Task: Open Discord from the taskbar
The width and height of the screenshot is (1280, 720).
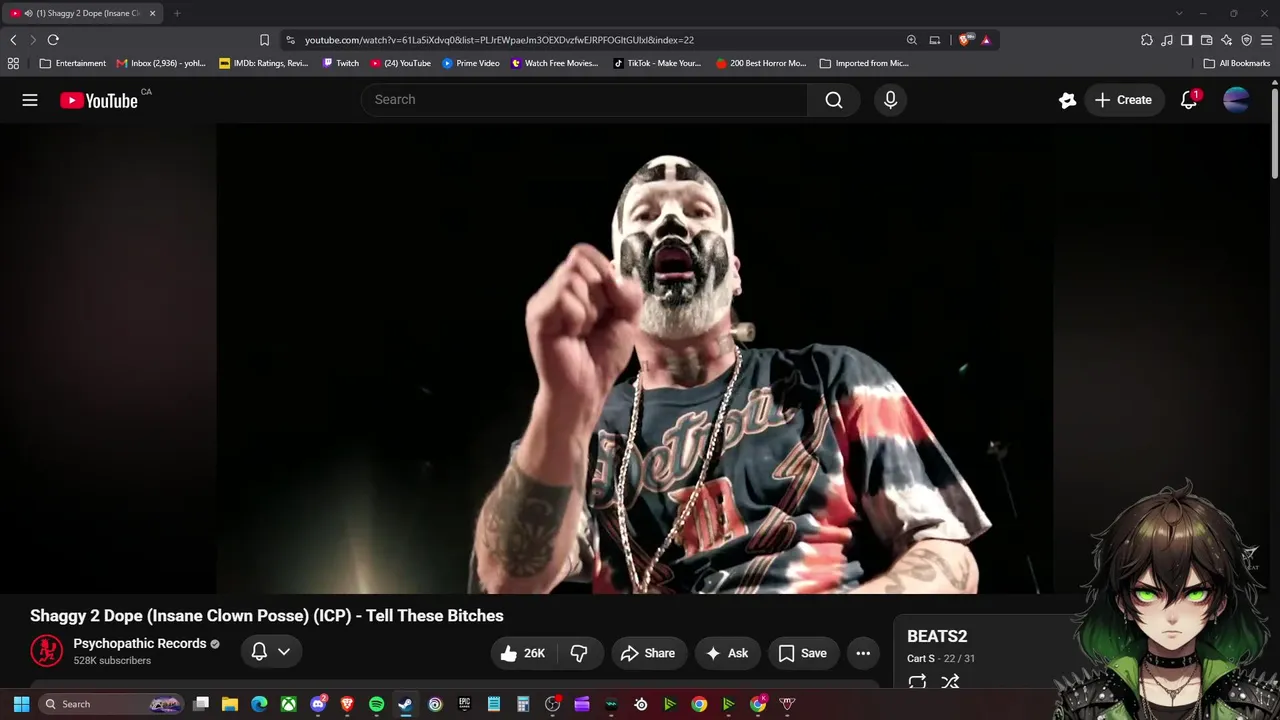Action: (x=318, y=704)
